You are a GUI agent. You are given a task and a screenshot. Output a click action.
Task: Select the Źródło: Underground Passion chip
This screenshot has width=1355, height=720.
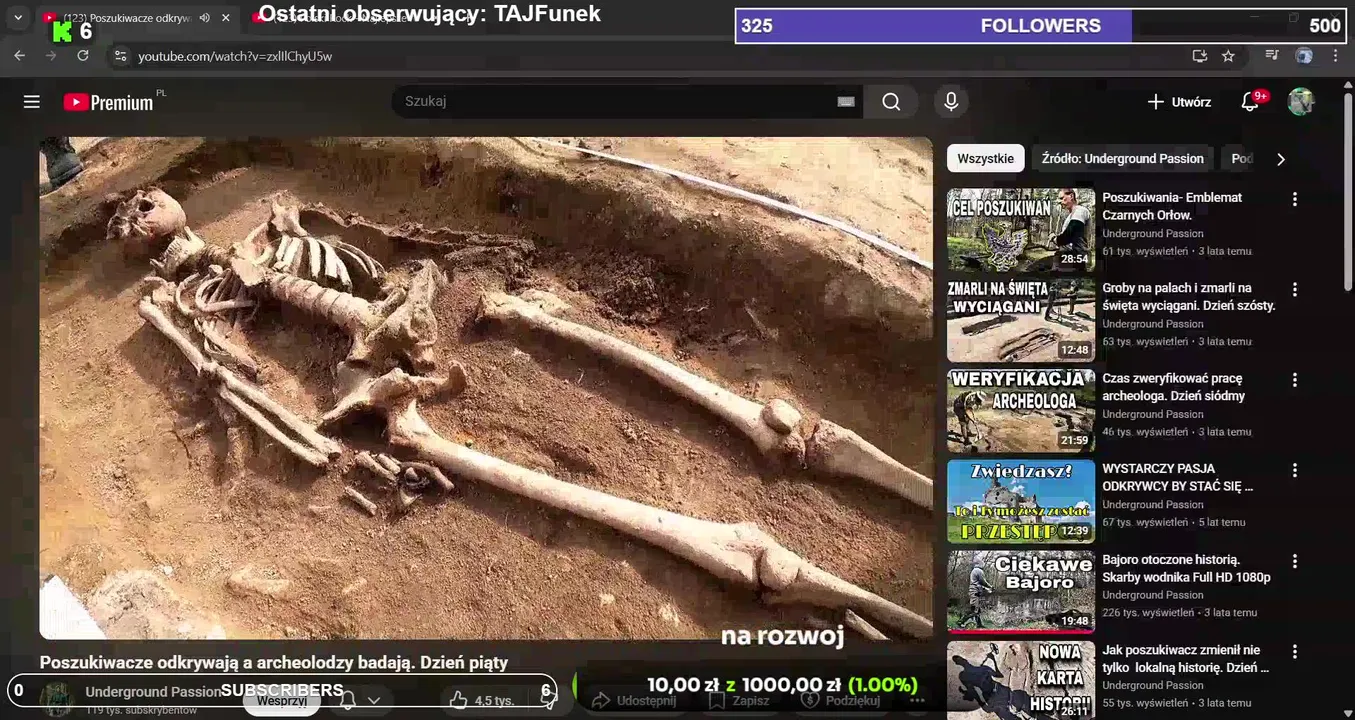pos(1122,158)
